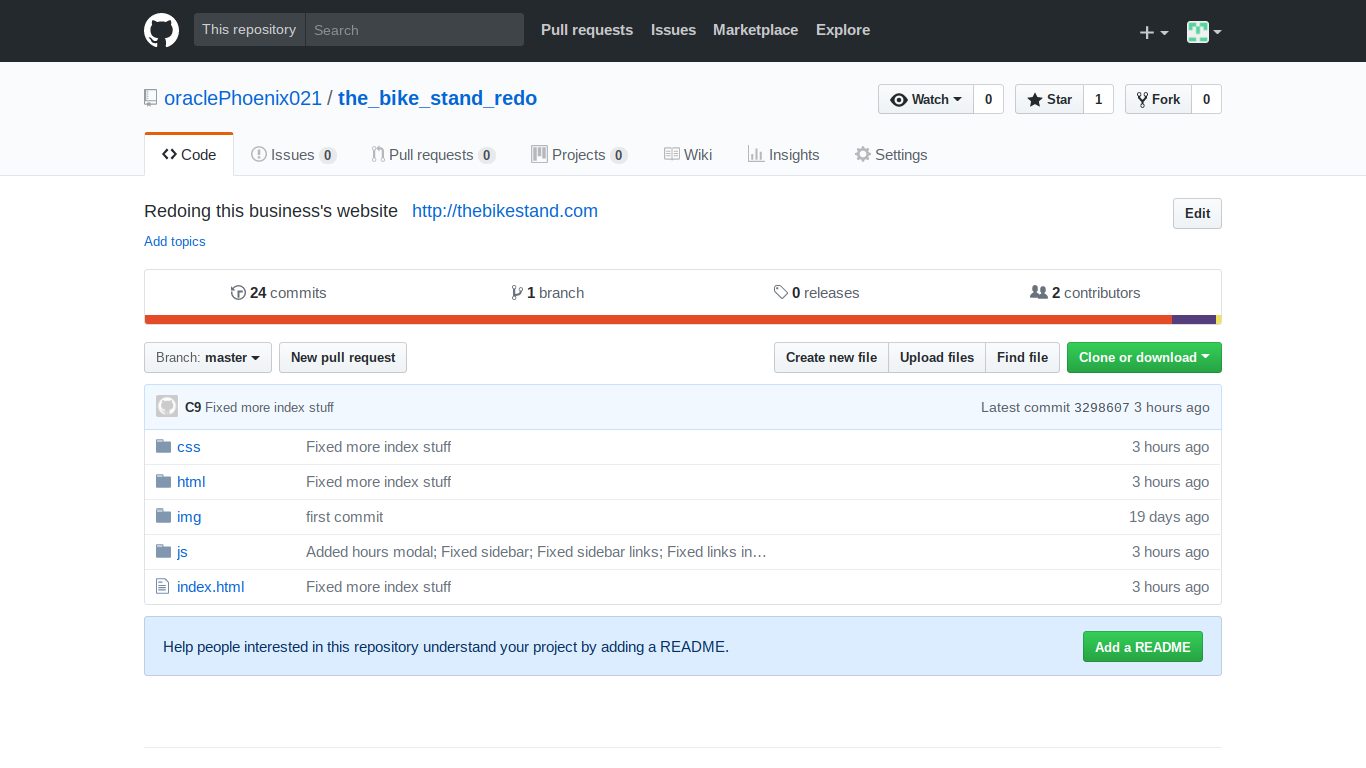Open the index.html file

[210, 587]
